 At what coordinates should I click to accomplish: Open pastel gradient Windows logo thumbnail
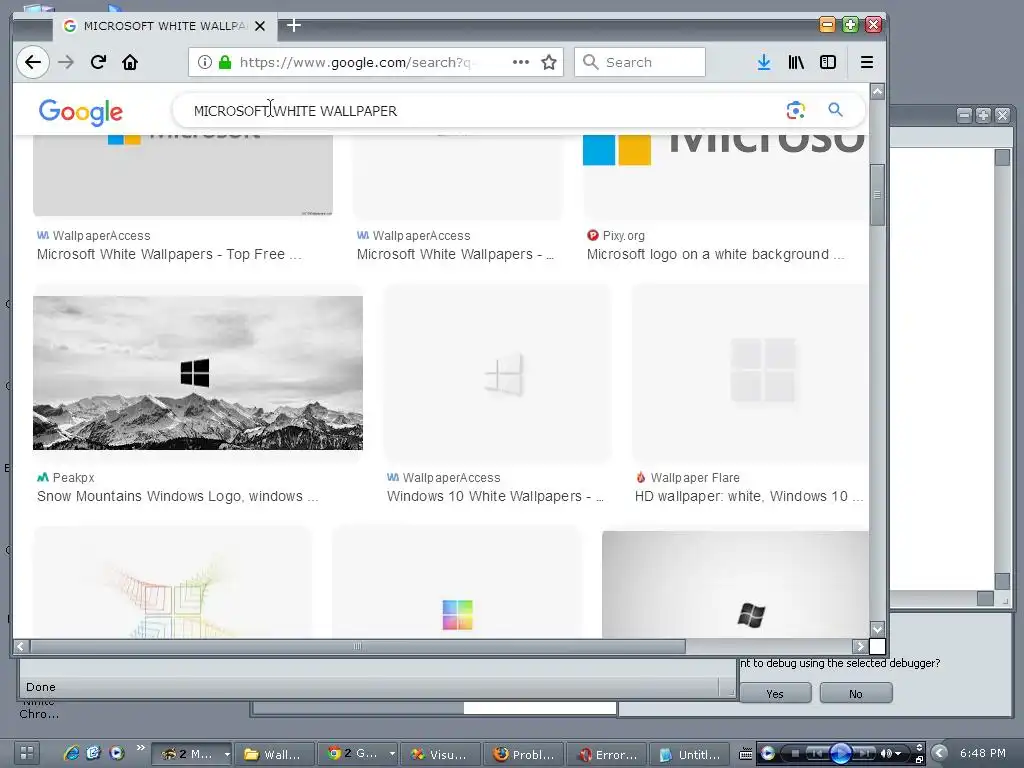coord(456,583)
